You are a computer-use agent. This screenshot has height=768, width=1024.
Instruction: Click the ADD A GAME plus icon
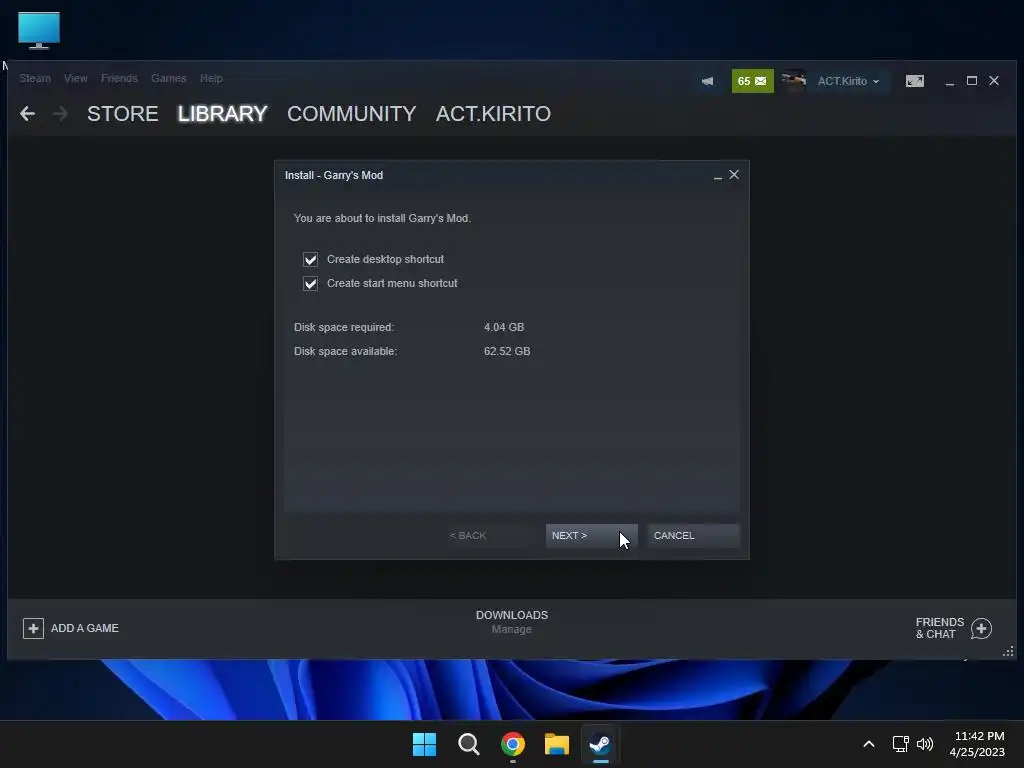click(33, 628)
